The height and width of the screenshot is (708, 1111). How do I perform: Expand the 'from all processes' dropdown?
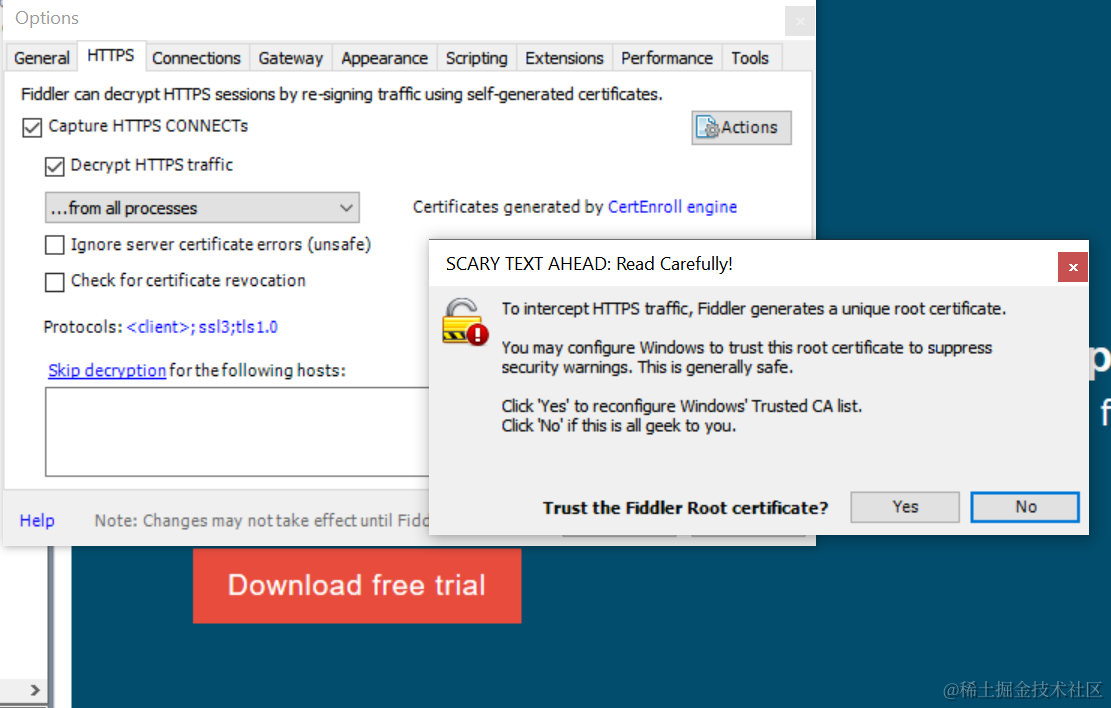pyautogui.click(x=202, y=208)
